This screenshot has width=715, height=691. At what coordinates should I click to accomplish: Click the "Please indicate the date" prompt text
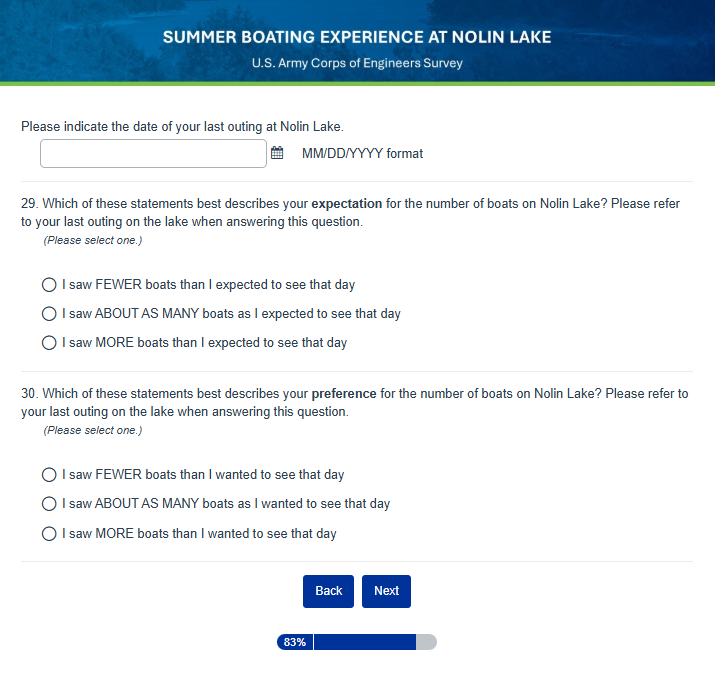tap(181, 127)
